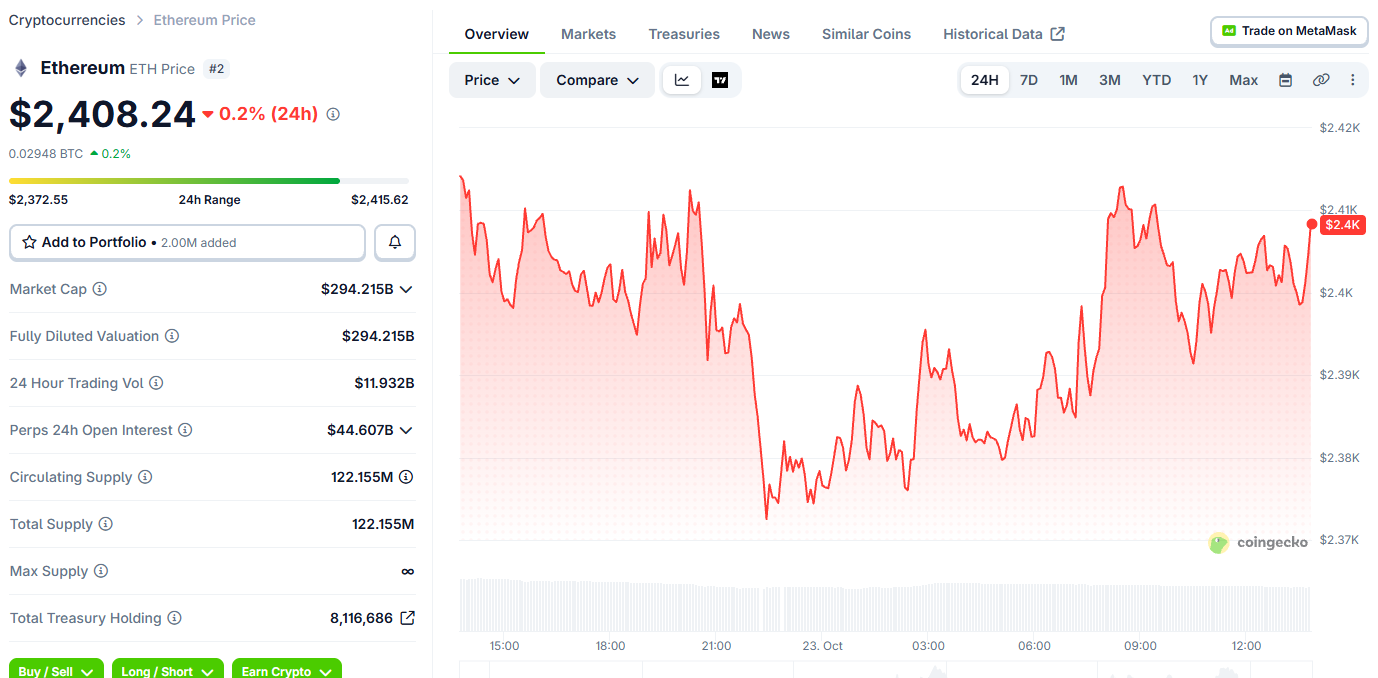Click the 24h Range progress bar

(209, 181)
